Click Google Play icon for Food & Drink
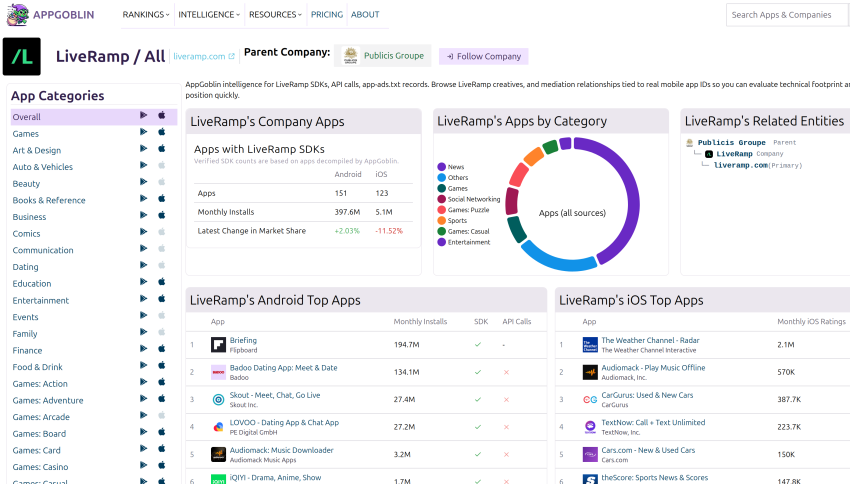The image size is (850, 484). (144, 365)
